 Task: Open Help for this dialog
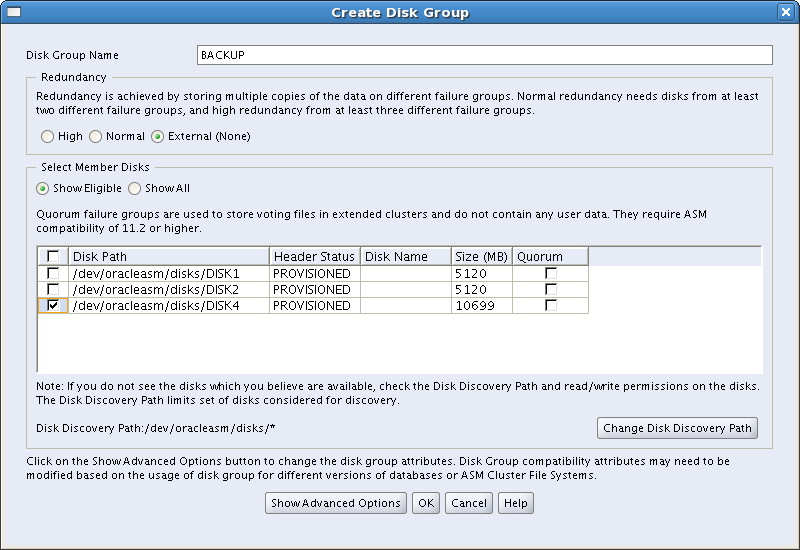[x=516, y=503]
